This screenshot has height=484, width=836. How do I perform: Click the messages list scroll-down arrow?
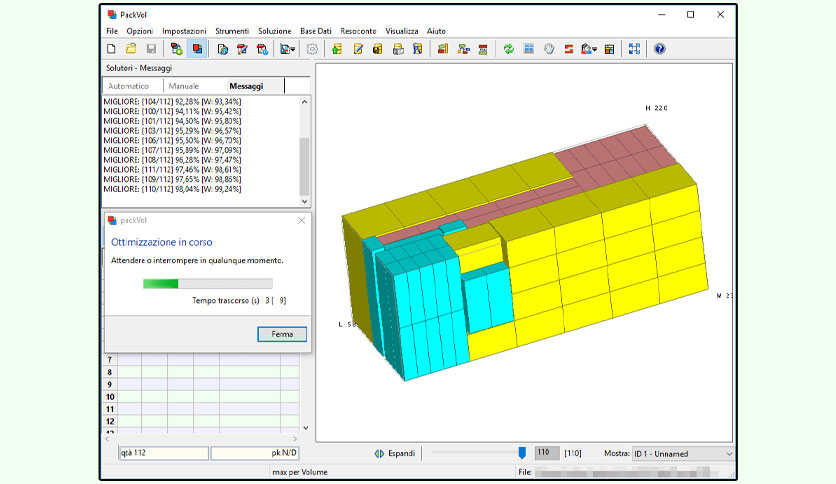[304, 201]
